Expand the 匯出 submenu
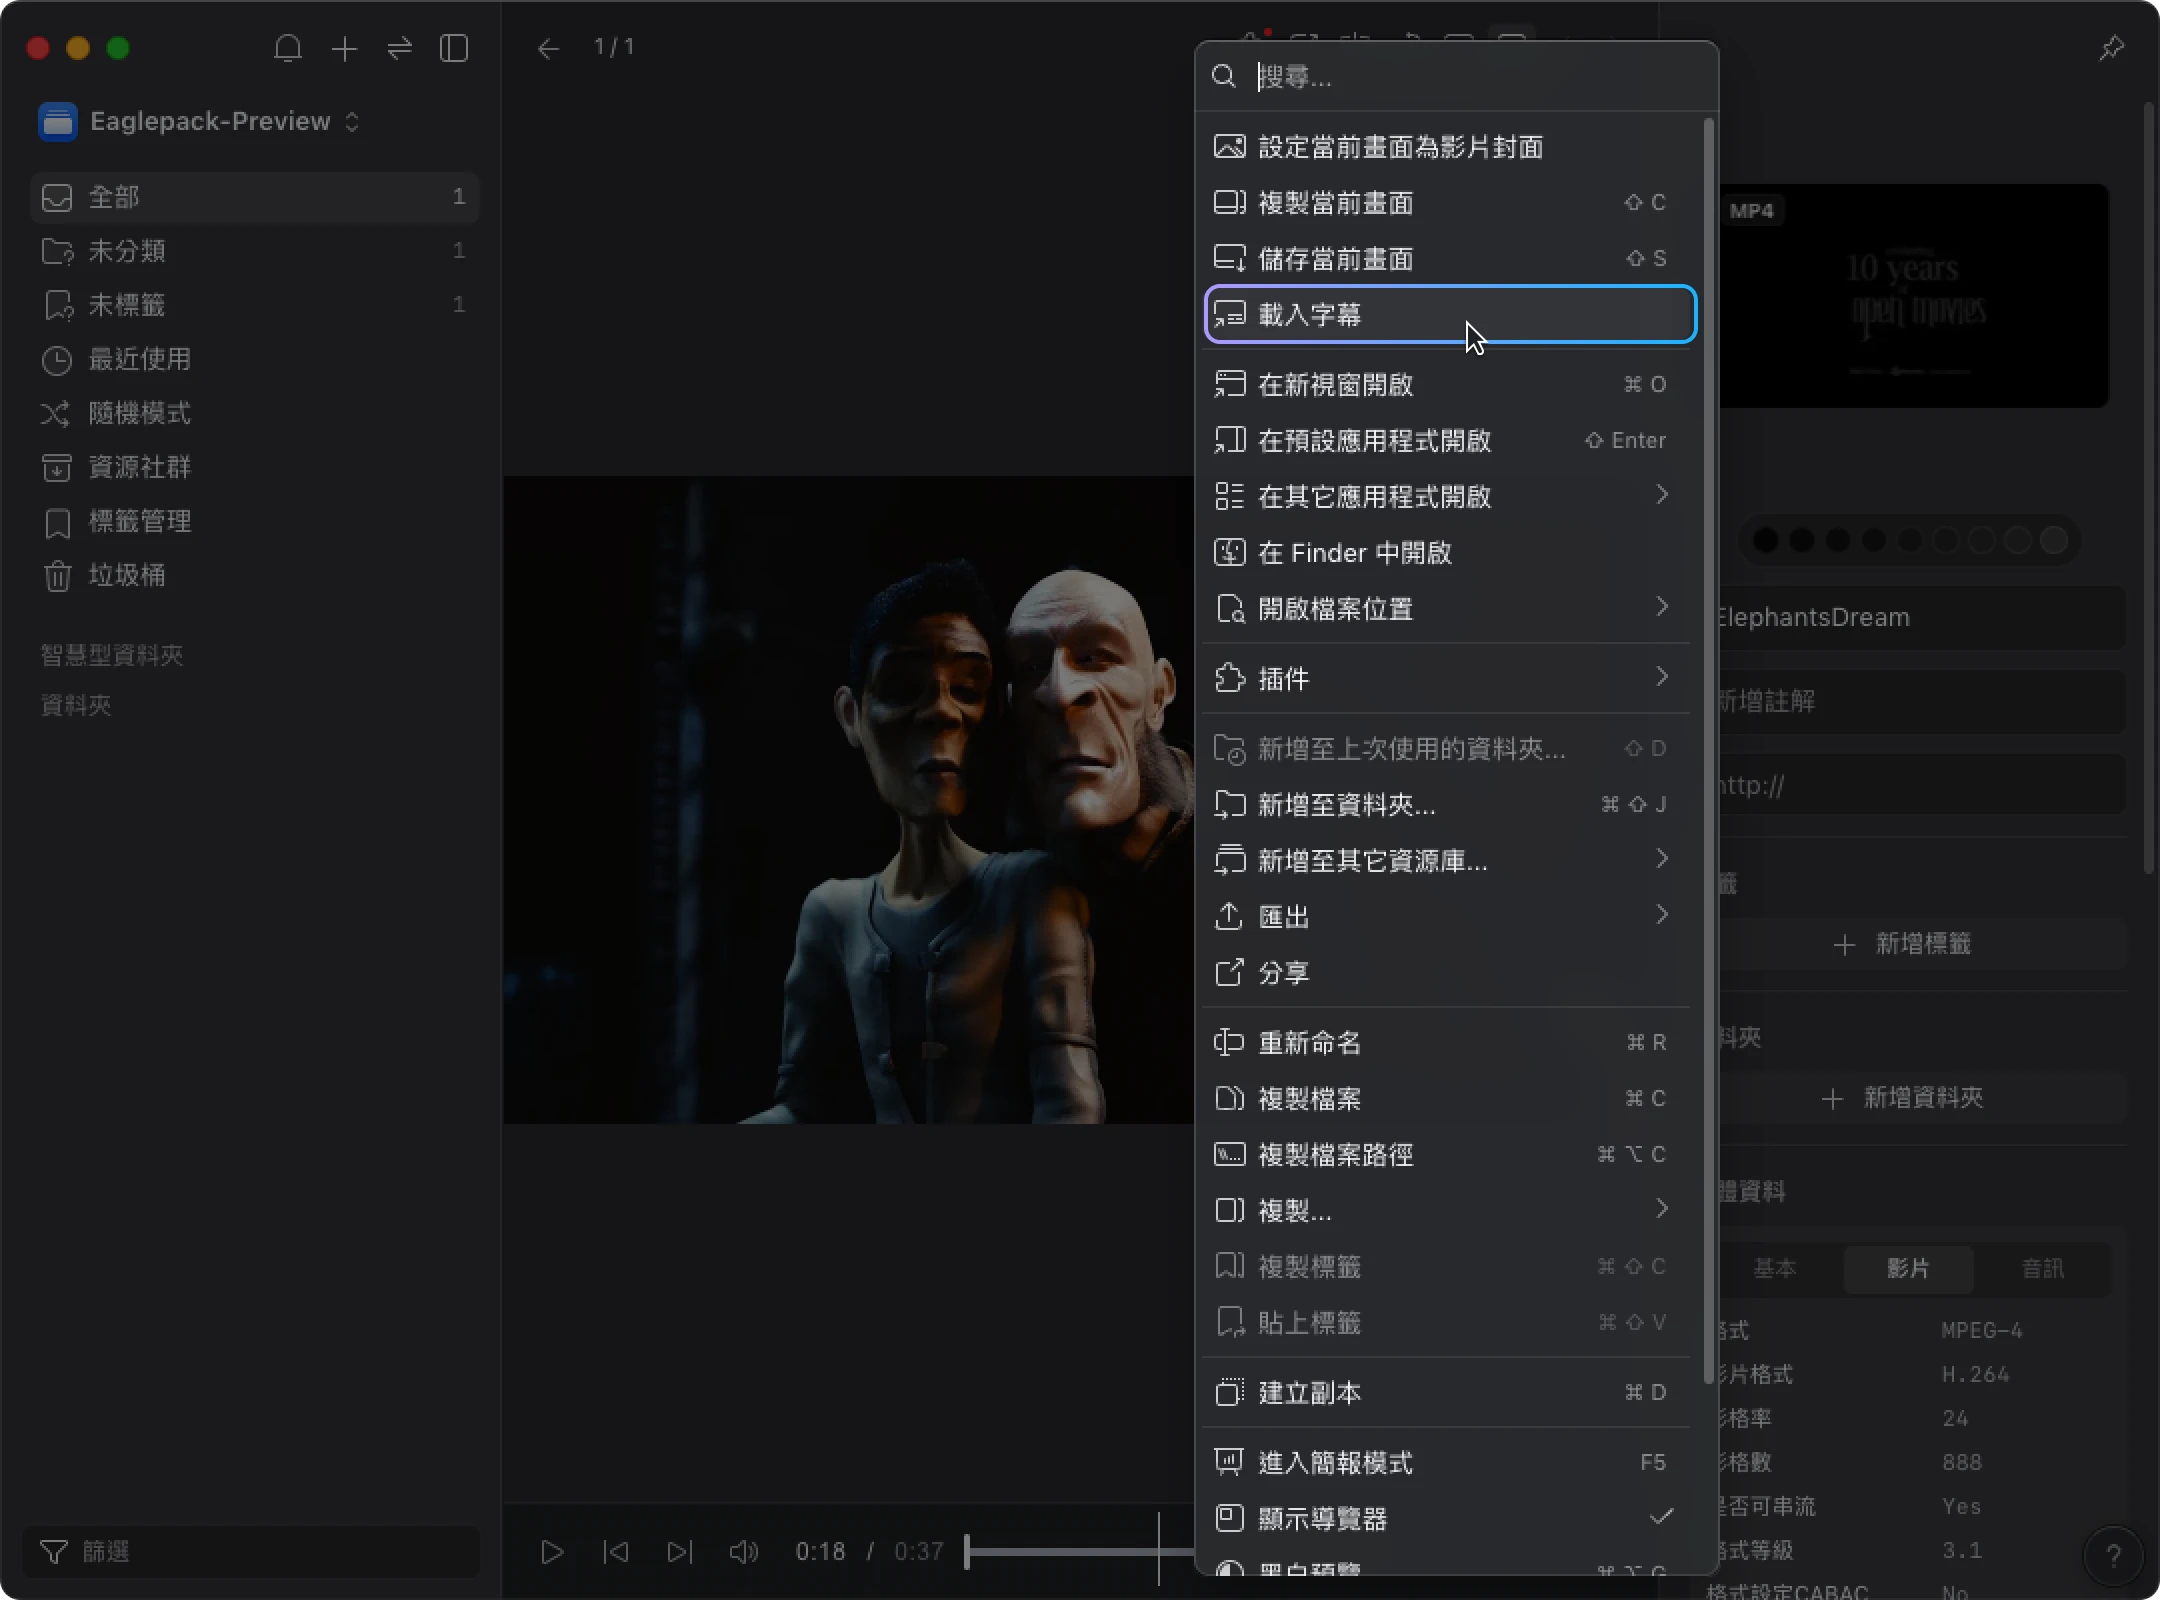Image resolution: width=2160 pixels, height=1600 pixels. [x=1450, y=917]
